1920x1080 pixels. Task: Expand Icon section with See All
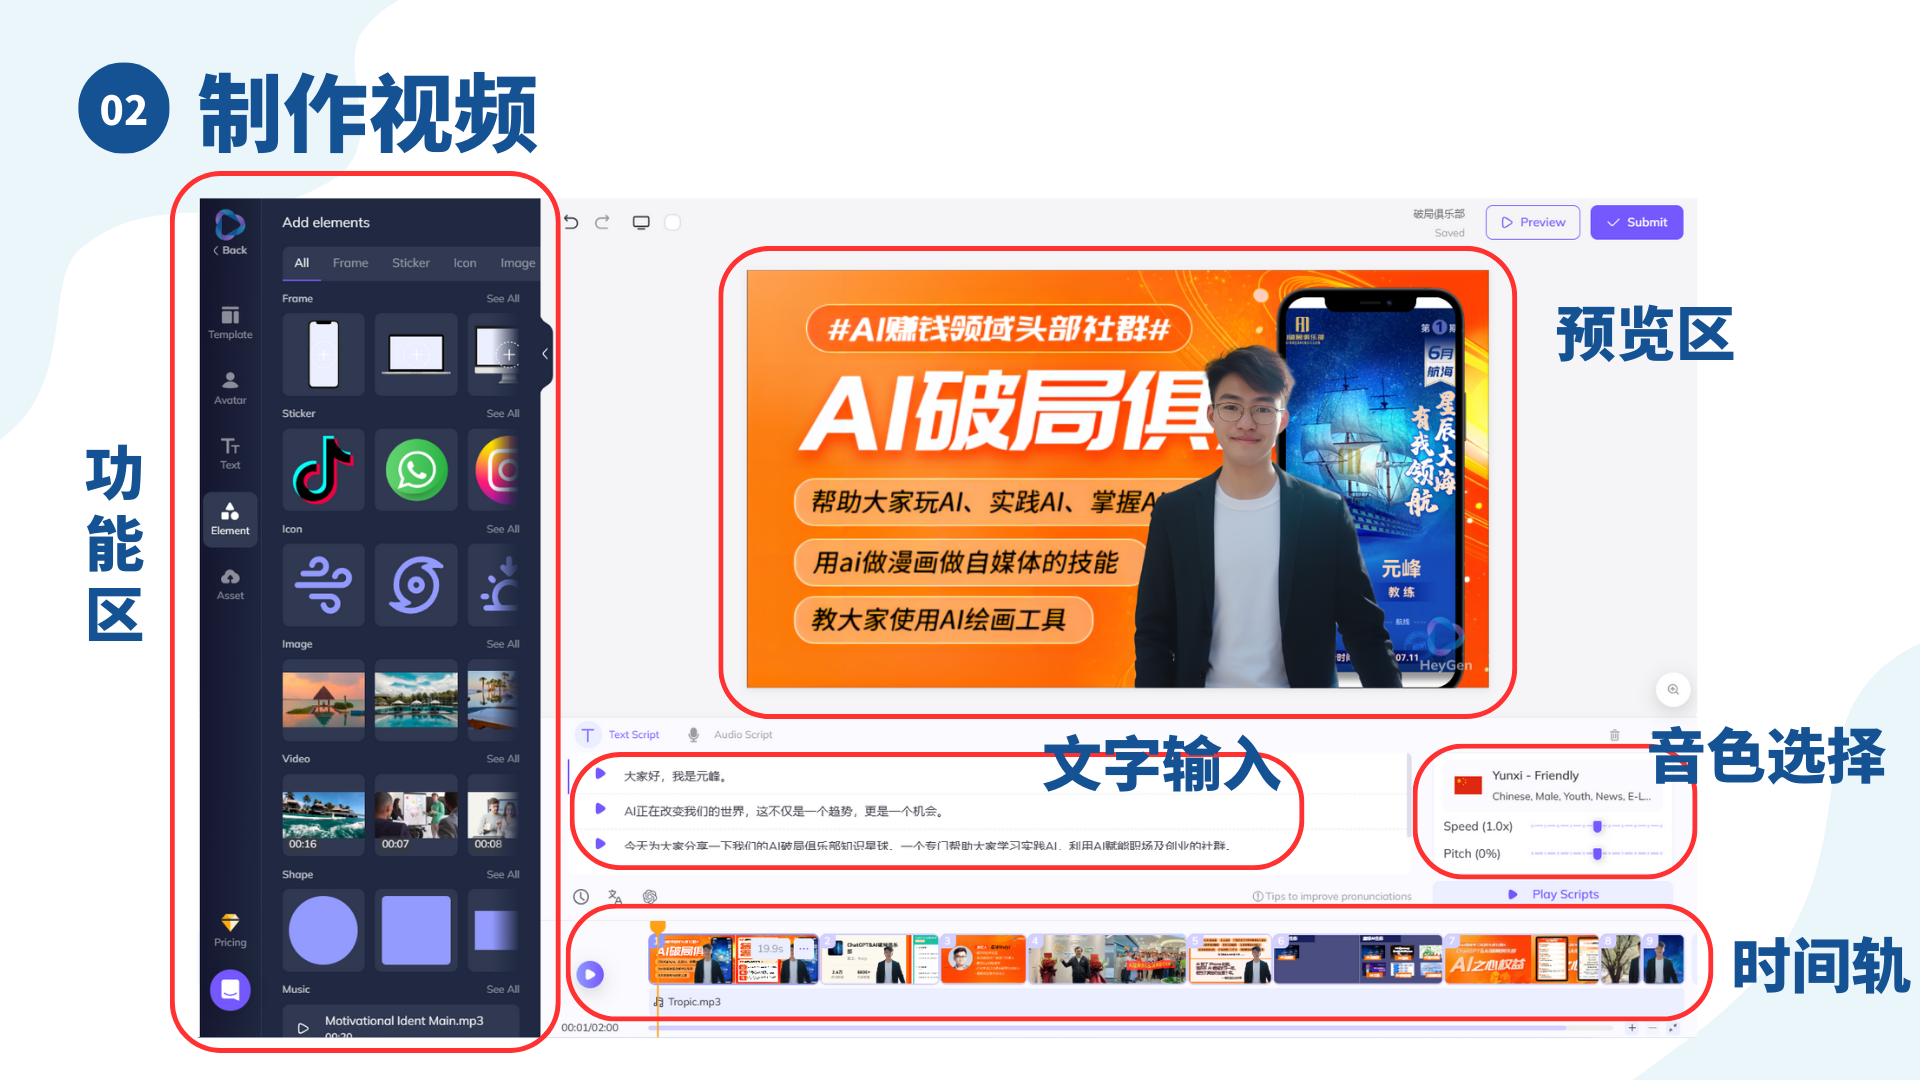click(503, 529)
